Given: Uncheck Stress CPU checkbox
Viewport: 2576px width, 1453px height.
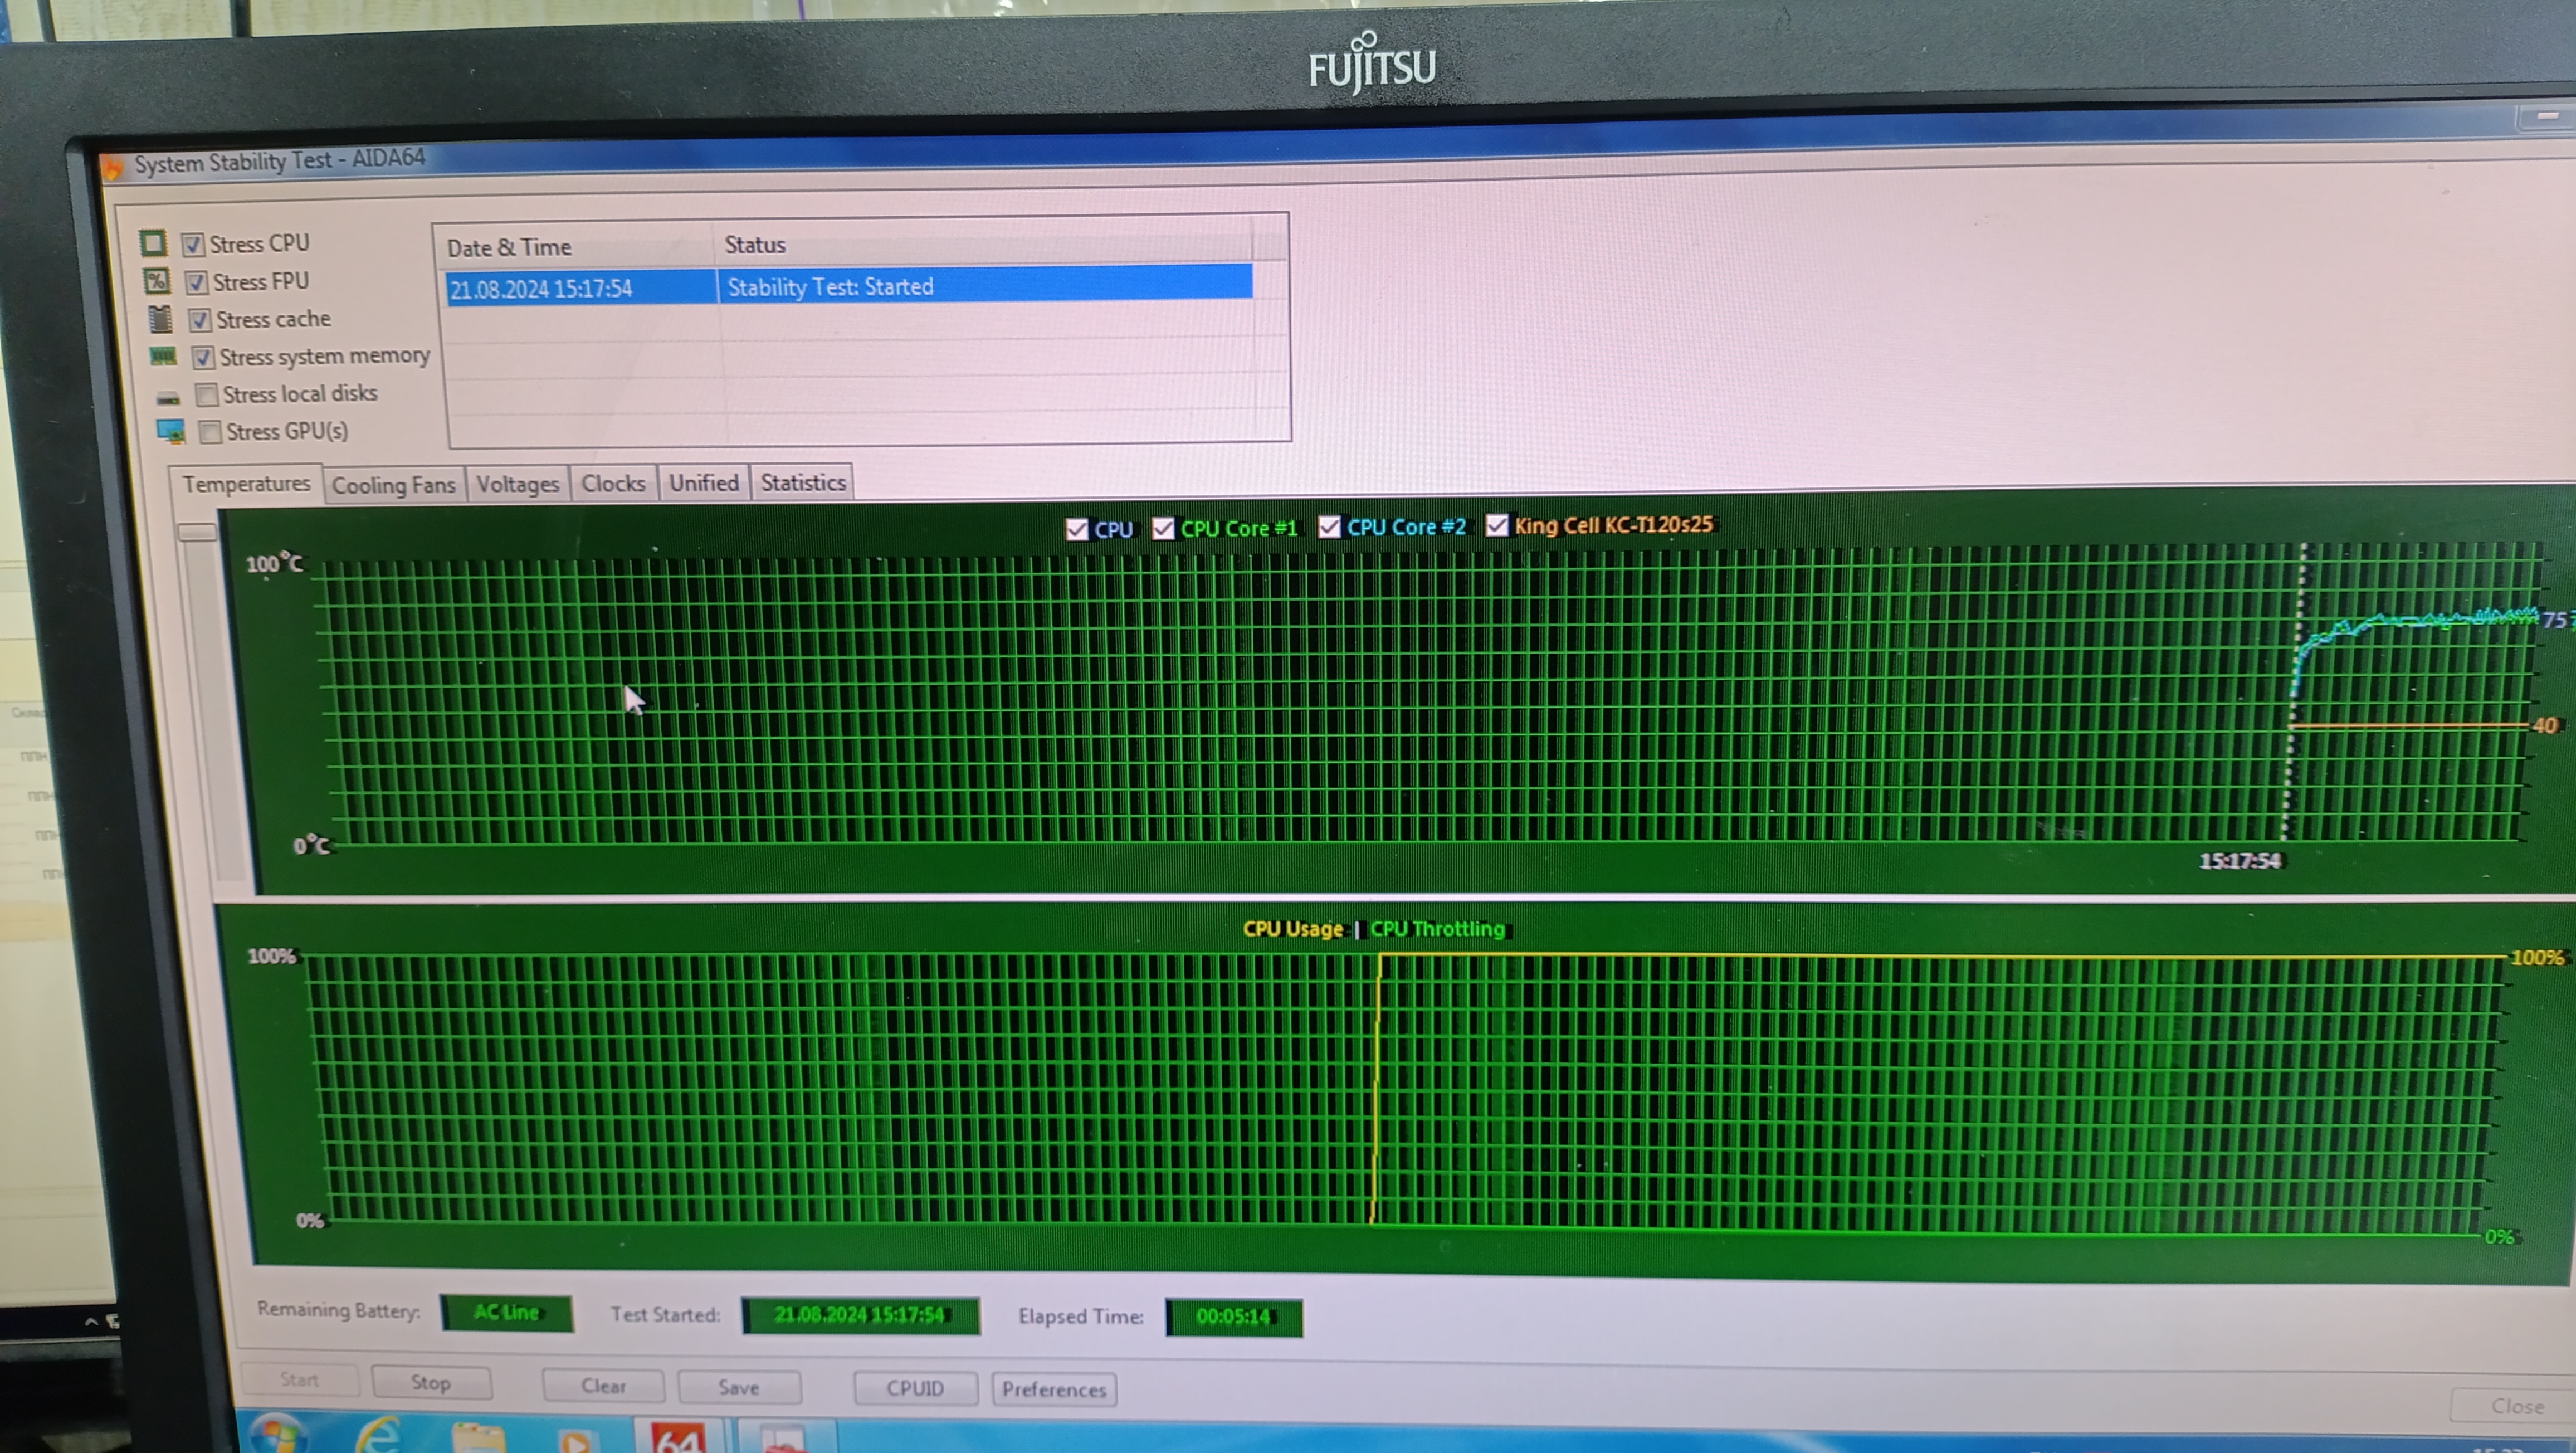Looking at the screenshot, I should pos(193,244).
